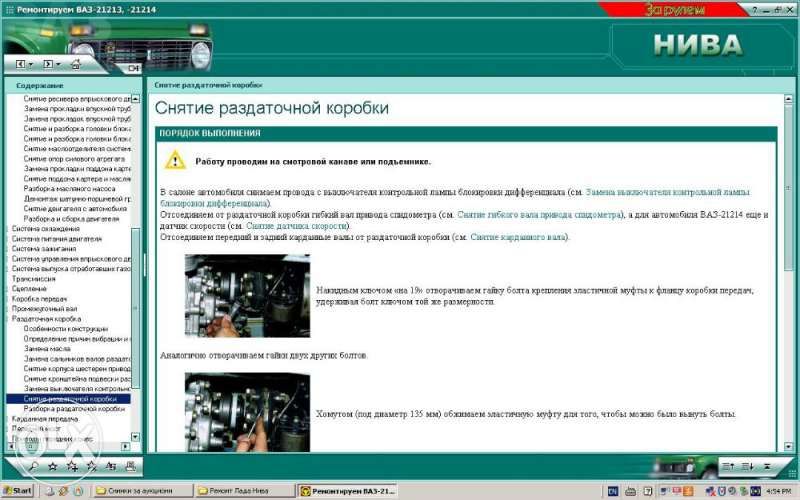Click 'Ремонтируем ВАЗ-21...' taskbar button
This screenshot has width=800, height=500.
(347, 491)
